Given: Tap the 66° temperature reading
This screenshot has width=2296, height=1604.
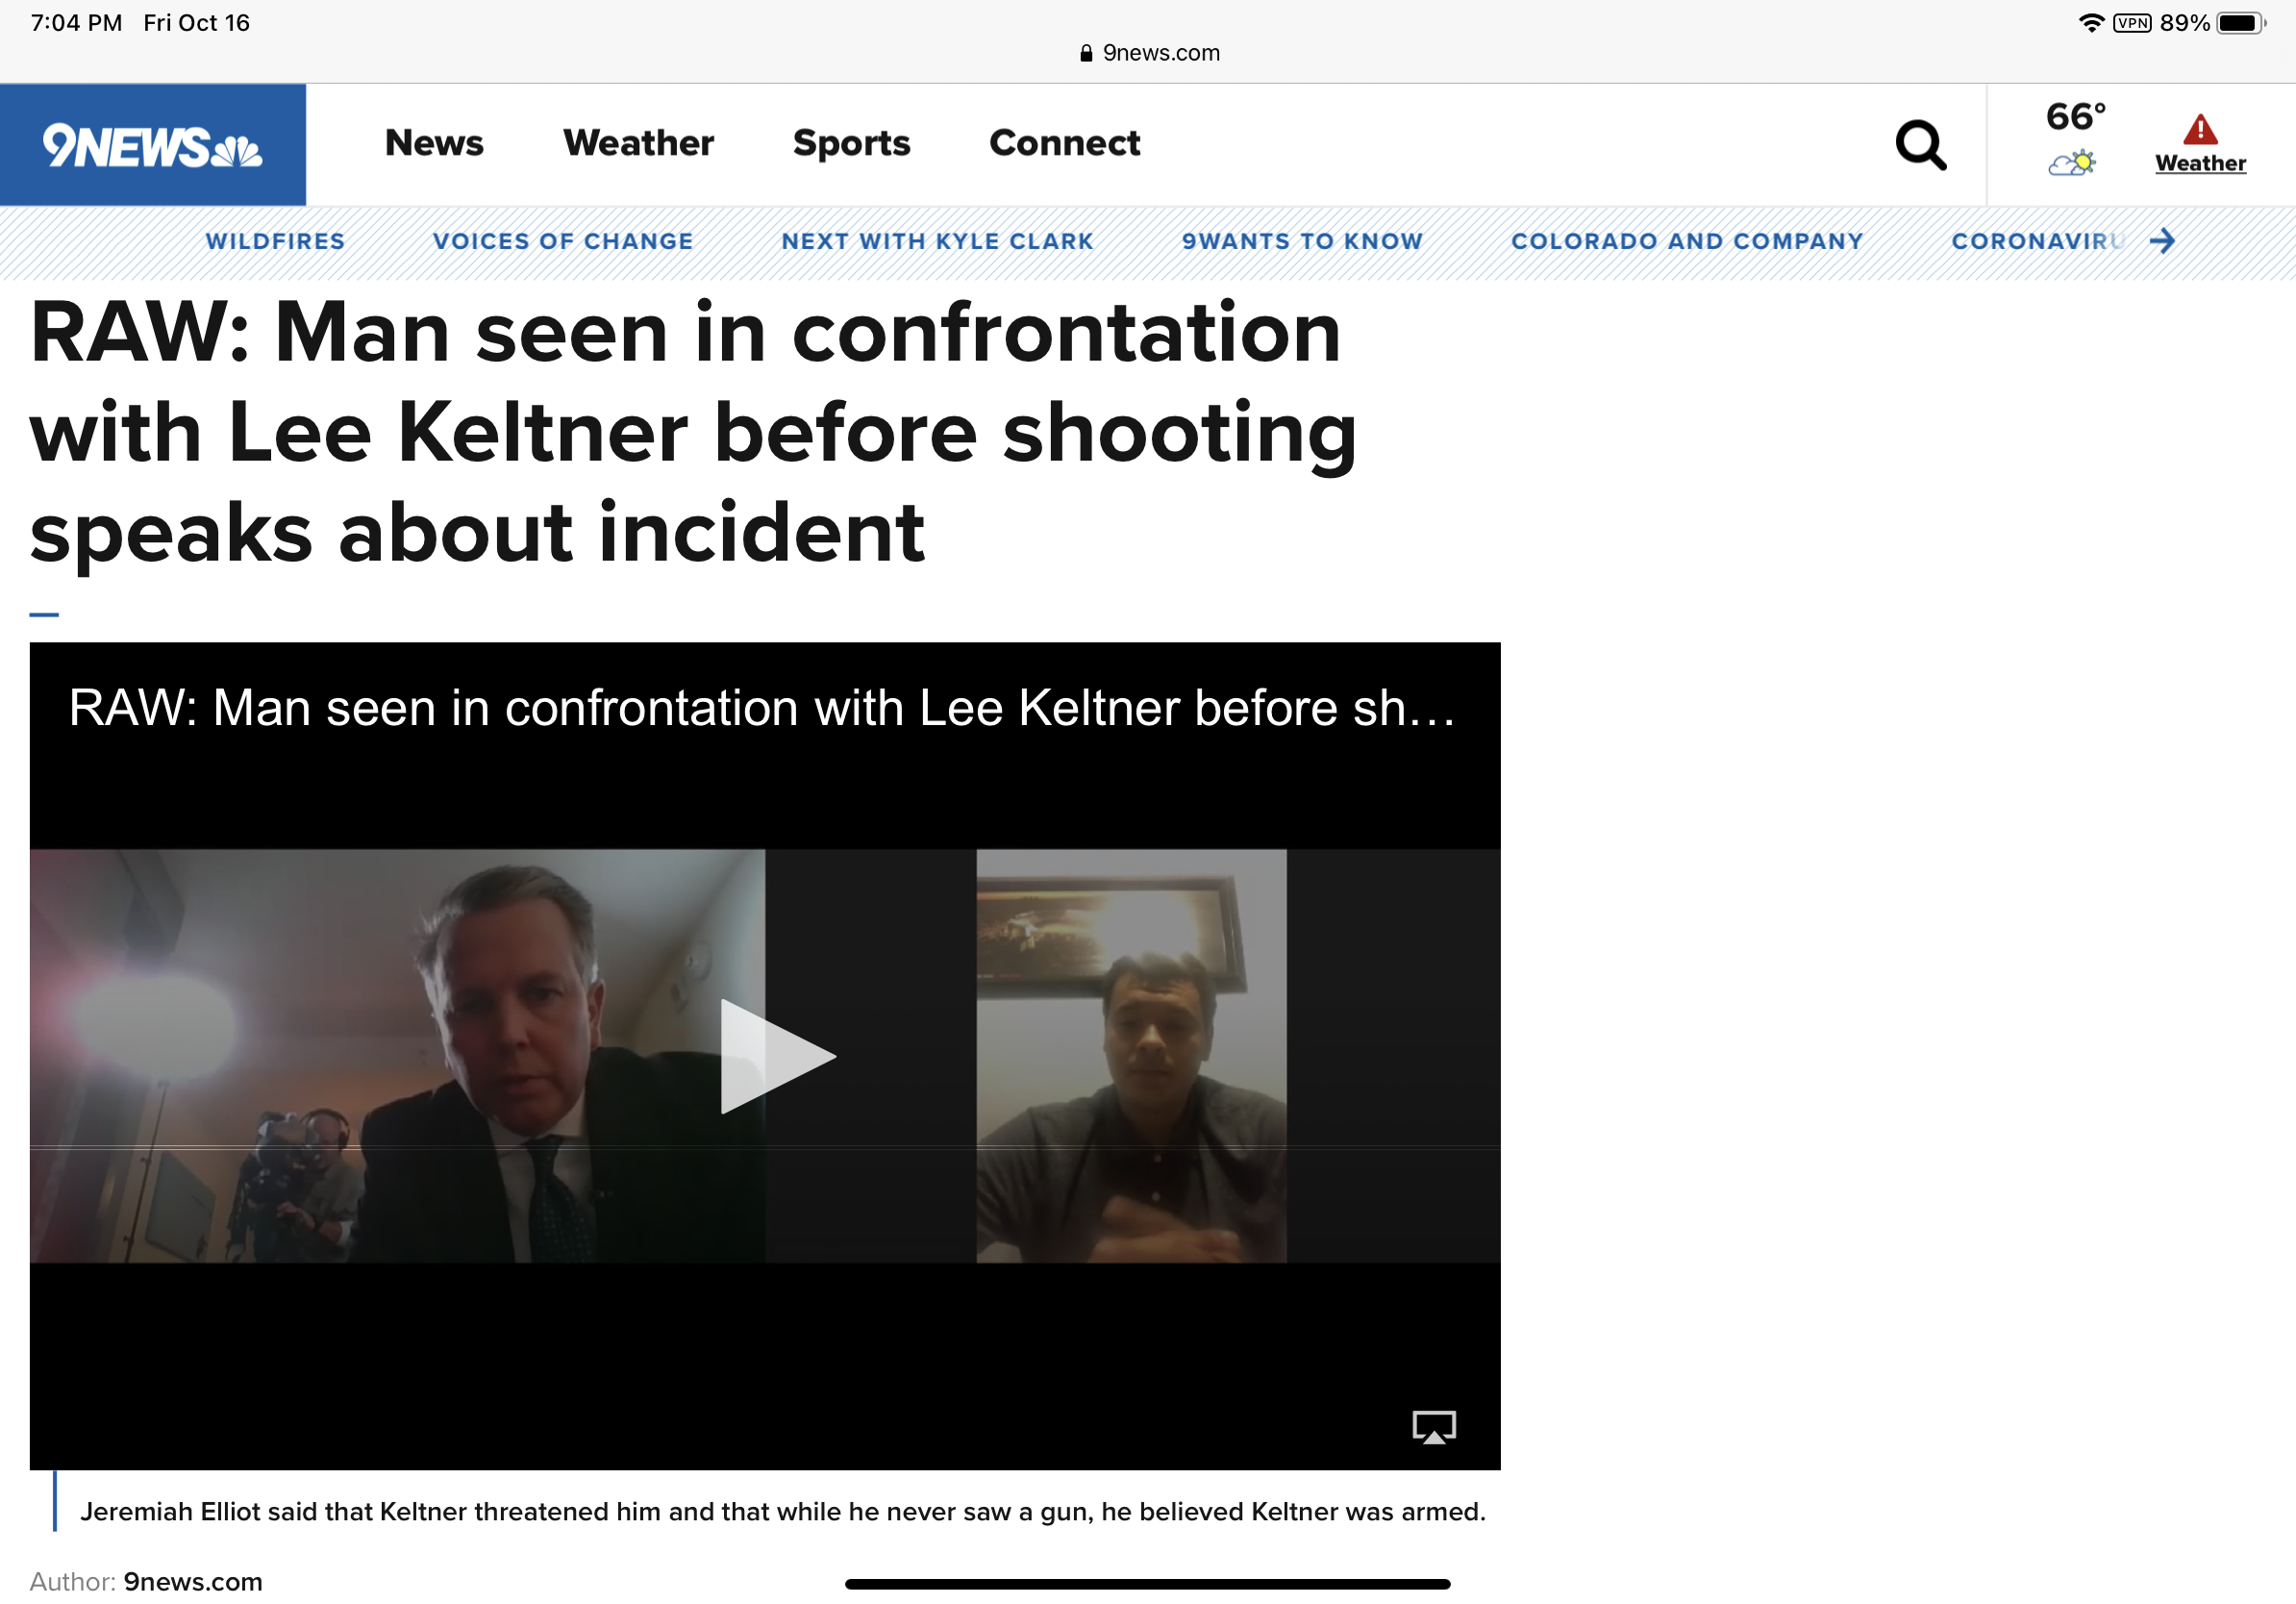Looking at the screenshot, I should (2075, 117).
